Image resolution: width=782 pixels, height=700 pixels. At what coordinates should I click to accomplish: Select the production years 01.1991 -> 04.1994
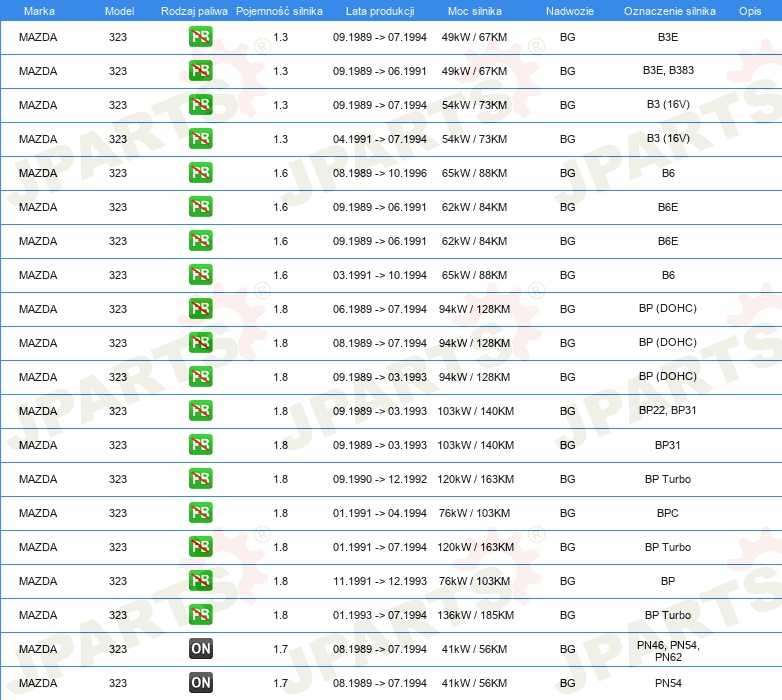[380, 513]
